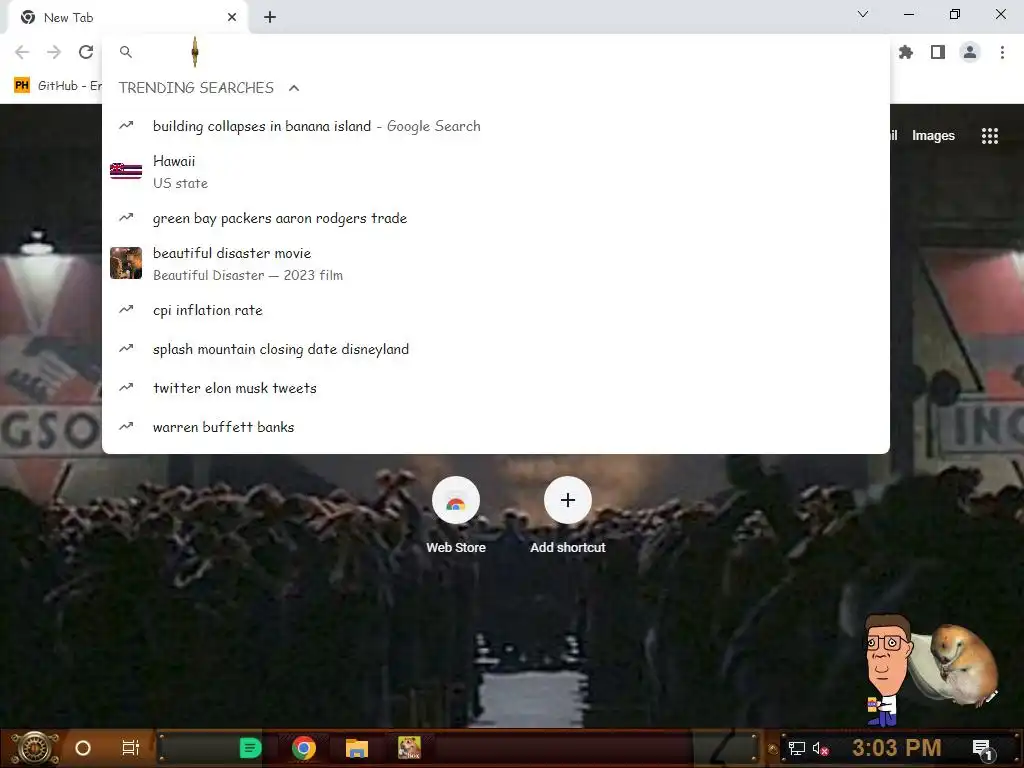Click the 3:03 PM clock

[x=897, y=748]
